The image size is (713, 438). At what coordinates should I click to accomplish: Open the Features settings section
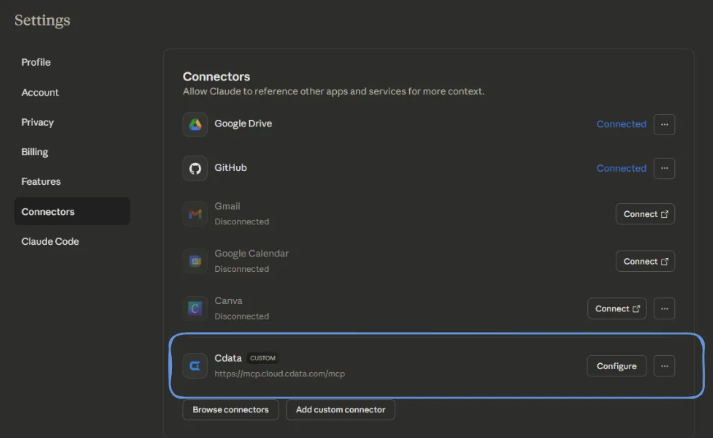tap(41, 181)
